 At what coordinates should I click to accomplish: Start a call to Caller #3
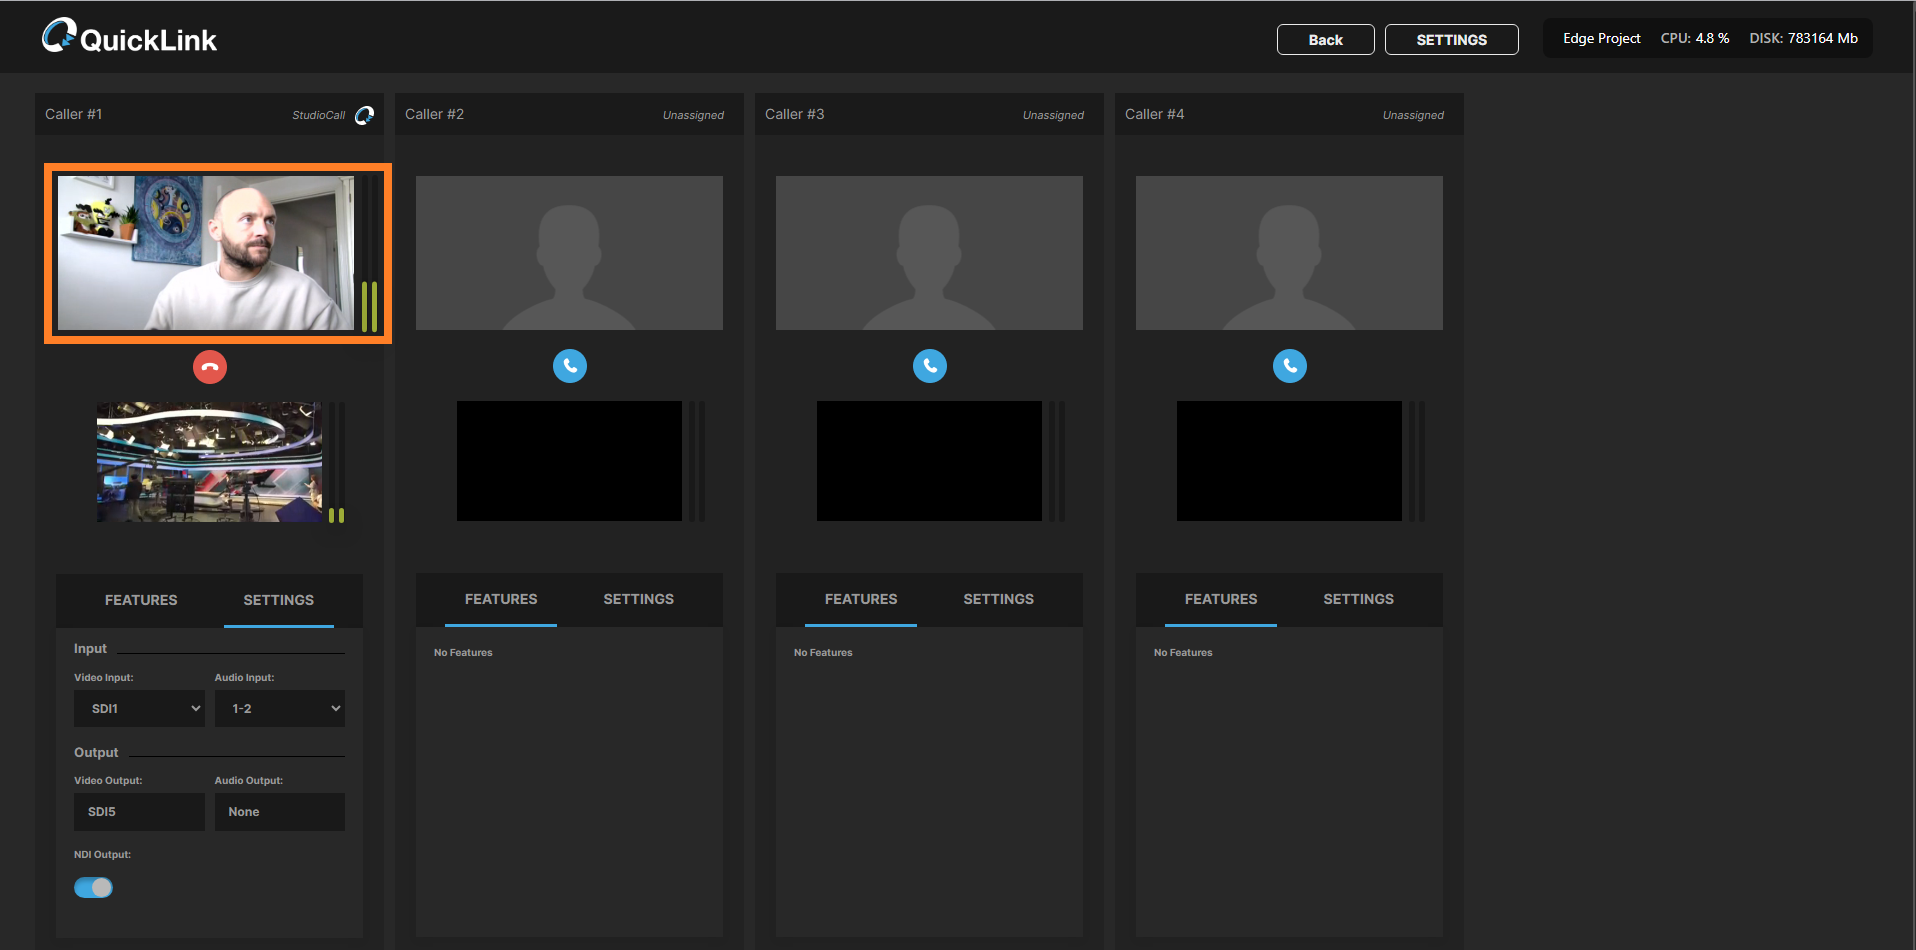[929, 366]
